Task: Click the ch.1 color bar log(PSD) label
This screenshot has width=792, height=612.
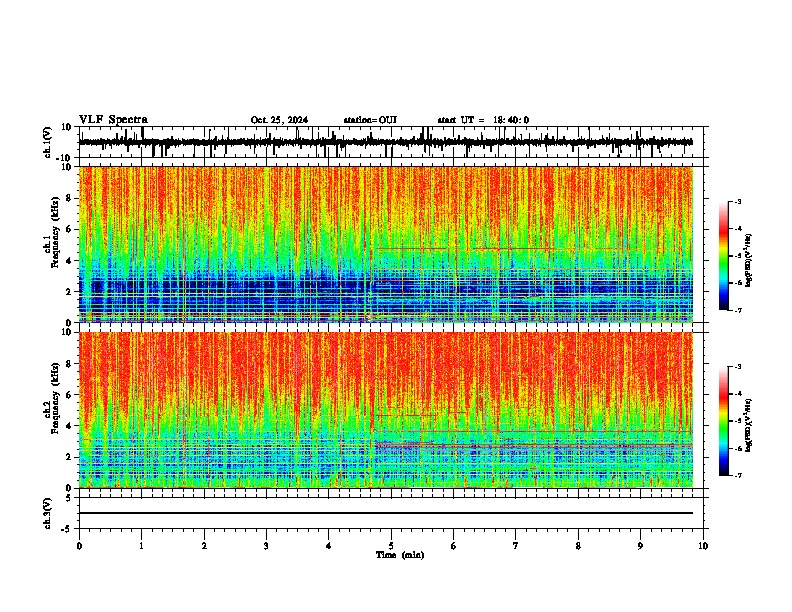Action: click(x=749, y=260)
